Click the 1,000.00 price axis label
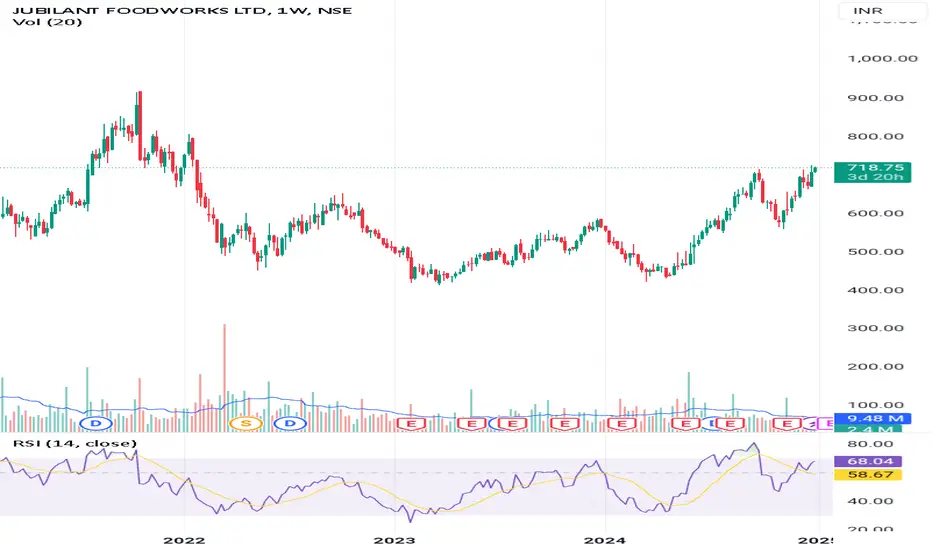Image resolution: width=932 pixels, height=550 pixels. coord(882,58)
